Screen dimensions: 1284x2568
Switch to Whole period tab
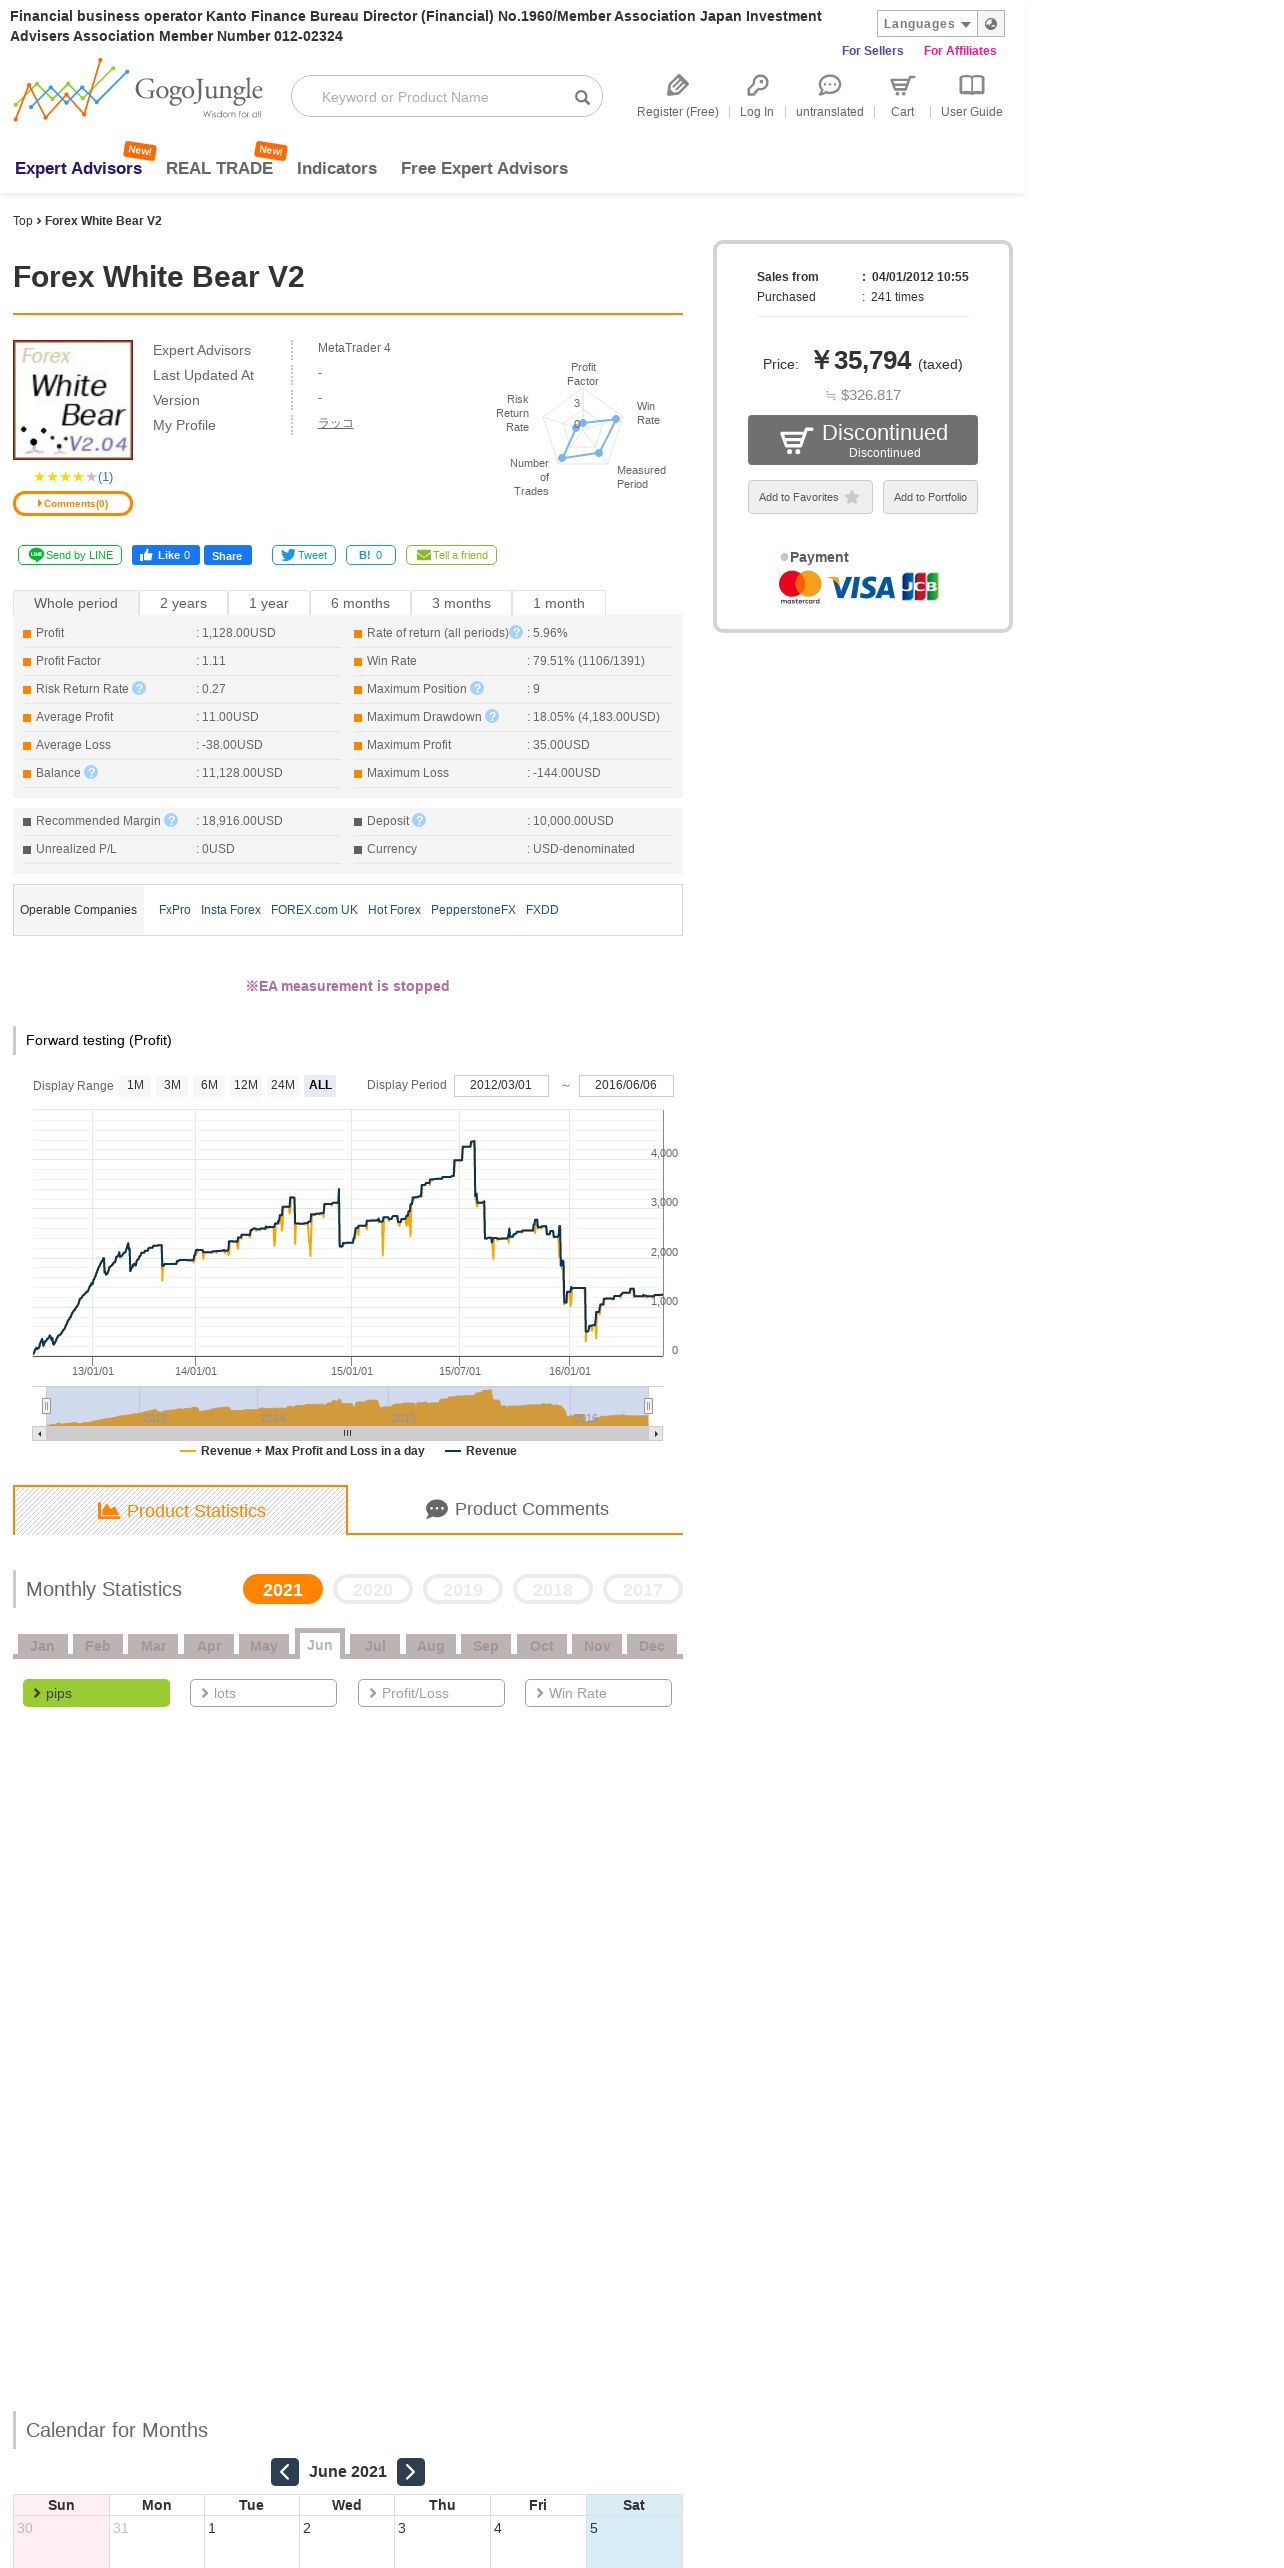76,603
